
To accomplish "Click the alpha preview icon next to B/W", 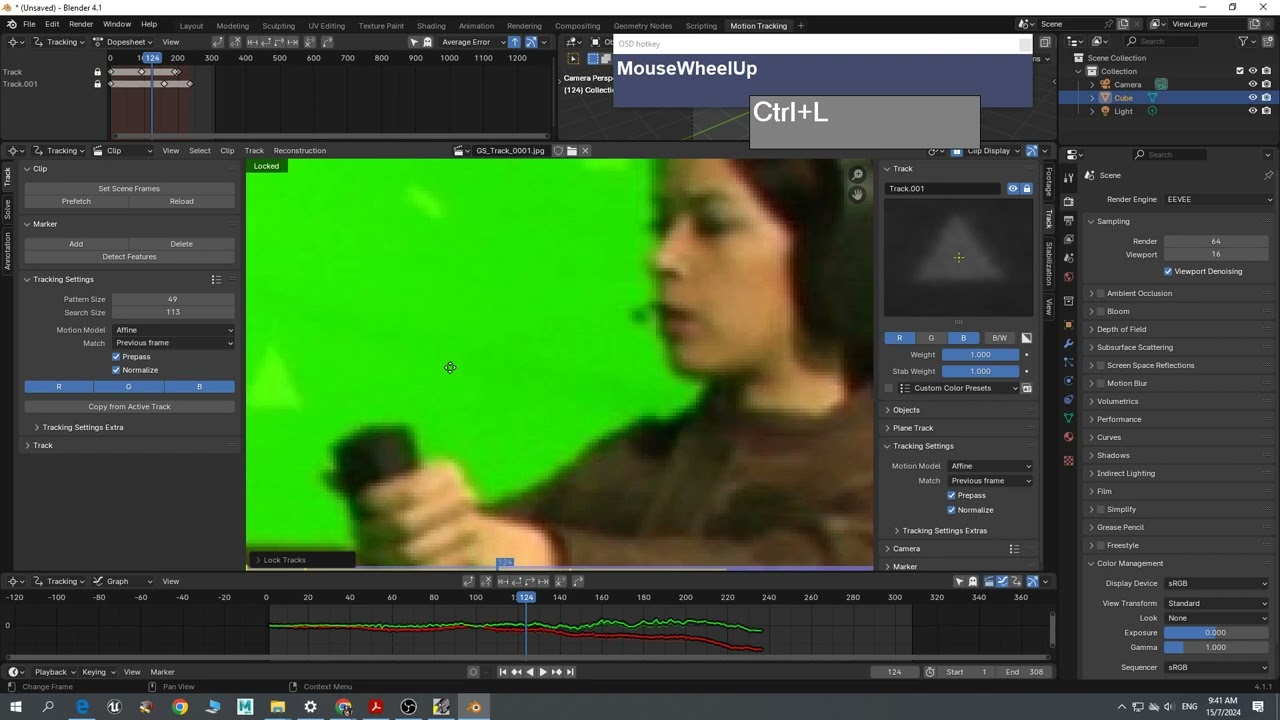I will tap(1026, 338).
